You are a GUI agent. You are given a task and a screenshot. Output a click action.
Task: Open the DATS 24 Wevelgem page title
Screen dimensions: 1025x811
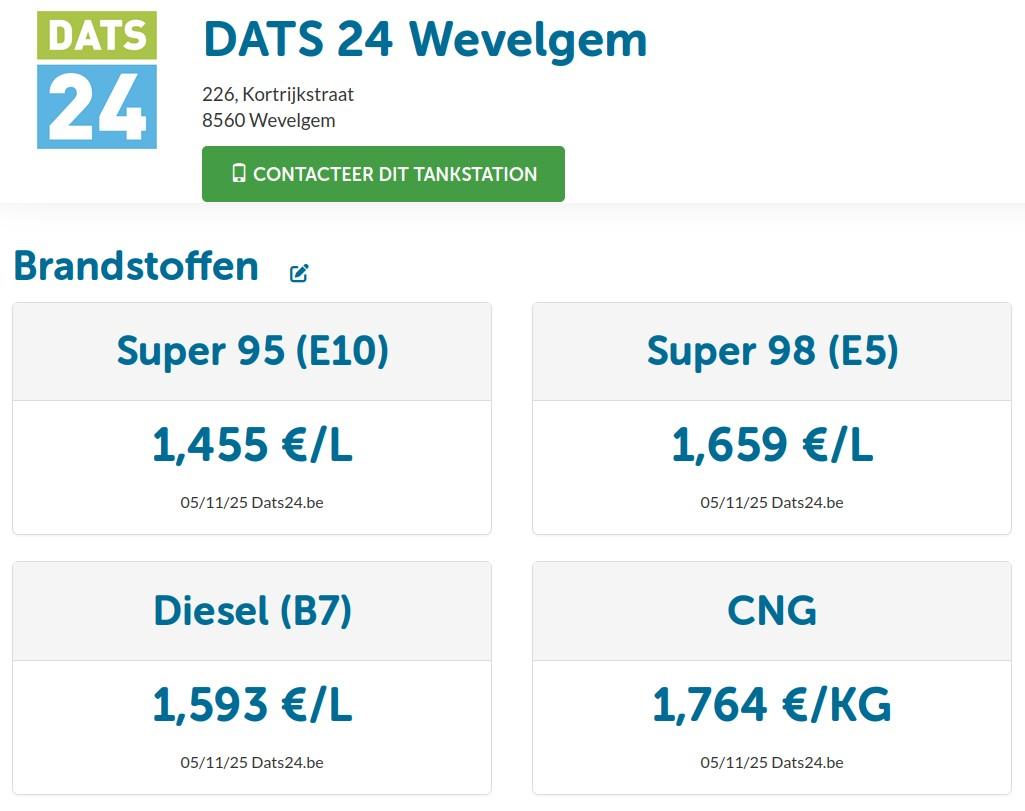point(425,39)
